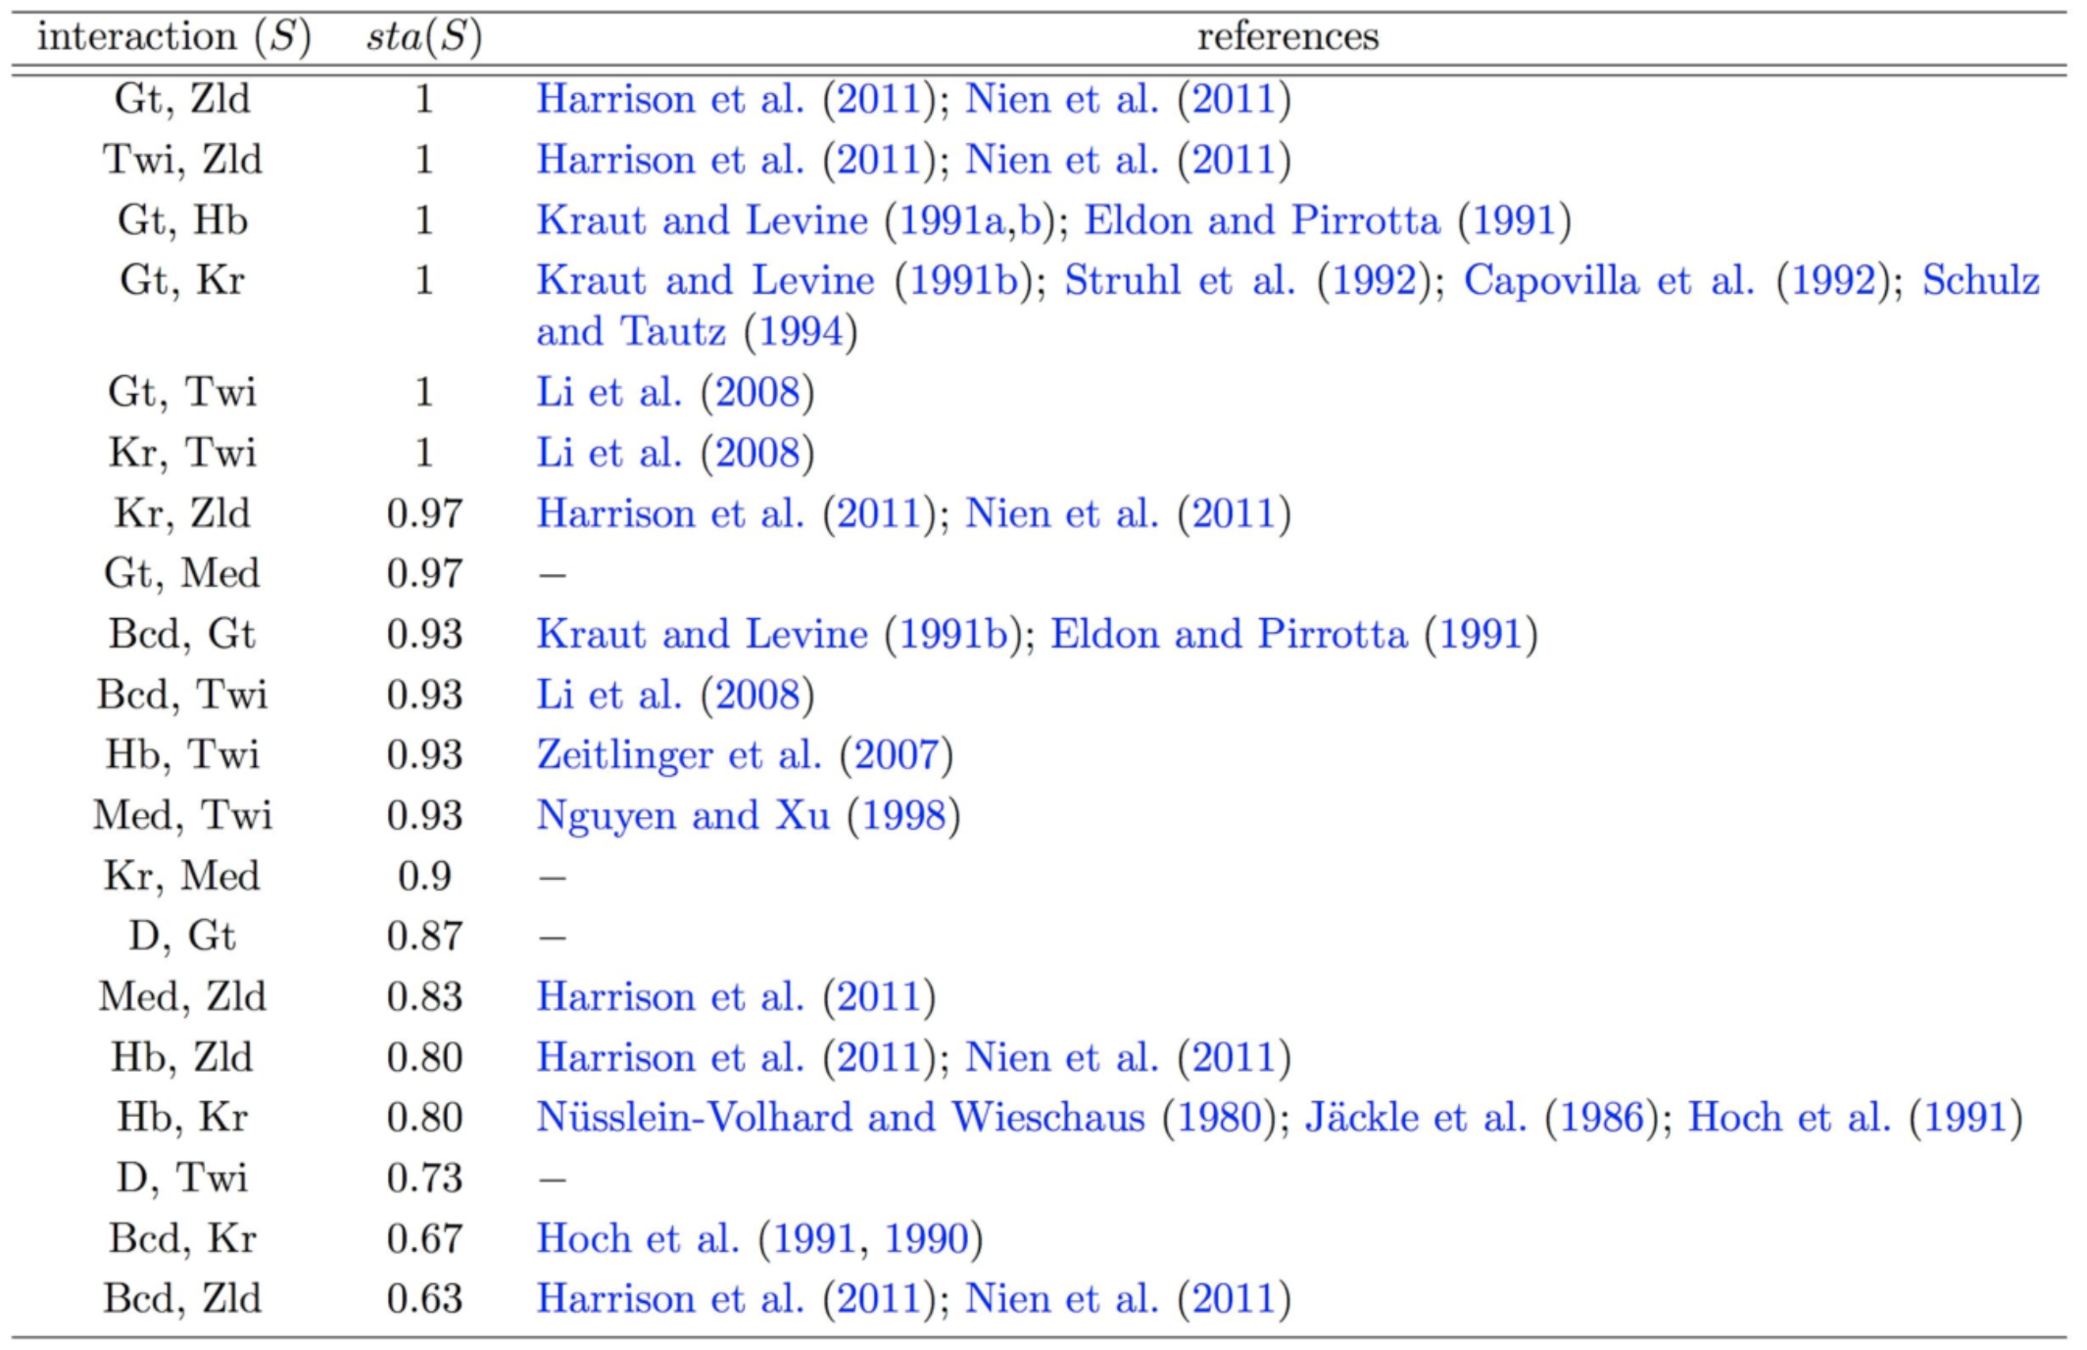Open Harrison et al. citation in Med, Zld row

(670, 997)
